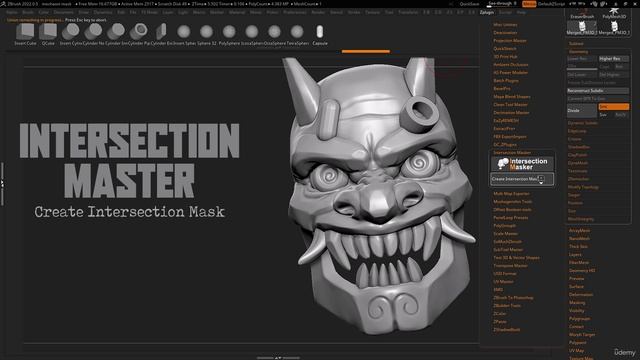Expand ZBrush To Photoshop section
The height and width of the screenshot is (360, 640).
pyautogui.click(x=513, y=298)
